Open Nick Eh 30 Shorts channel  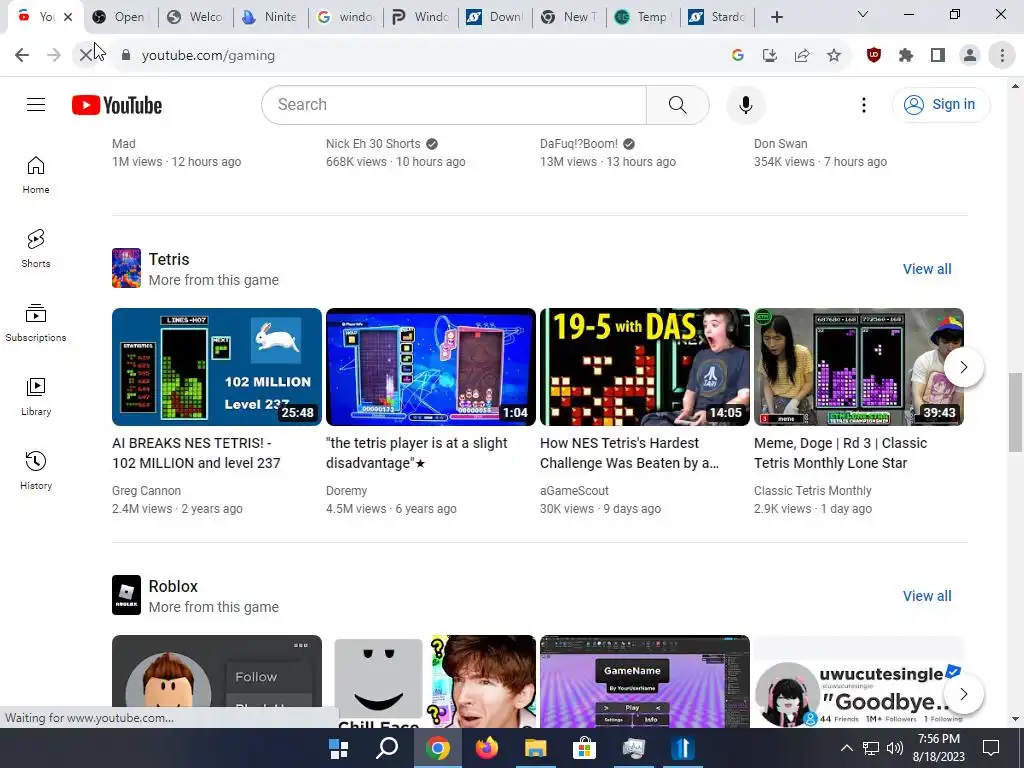[x=373, y=144]
